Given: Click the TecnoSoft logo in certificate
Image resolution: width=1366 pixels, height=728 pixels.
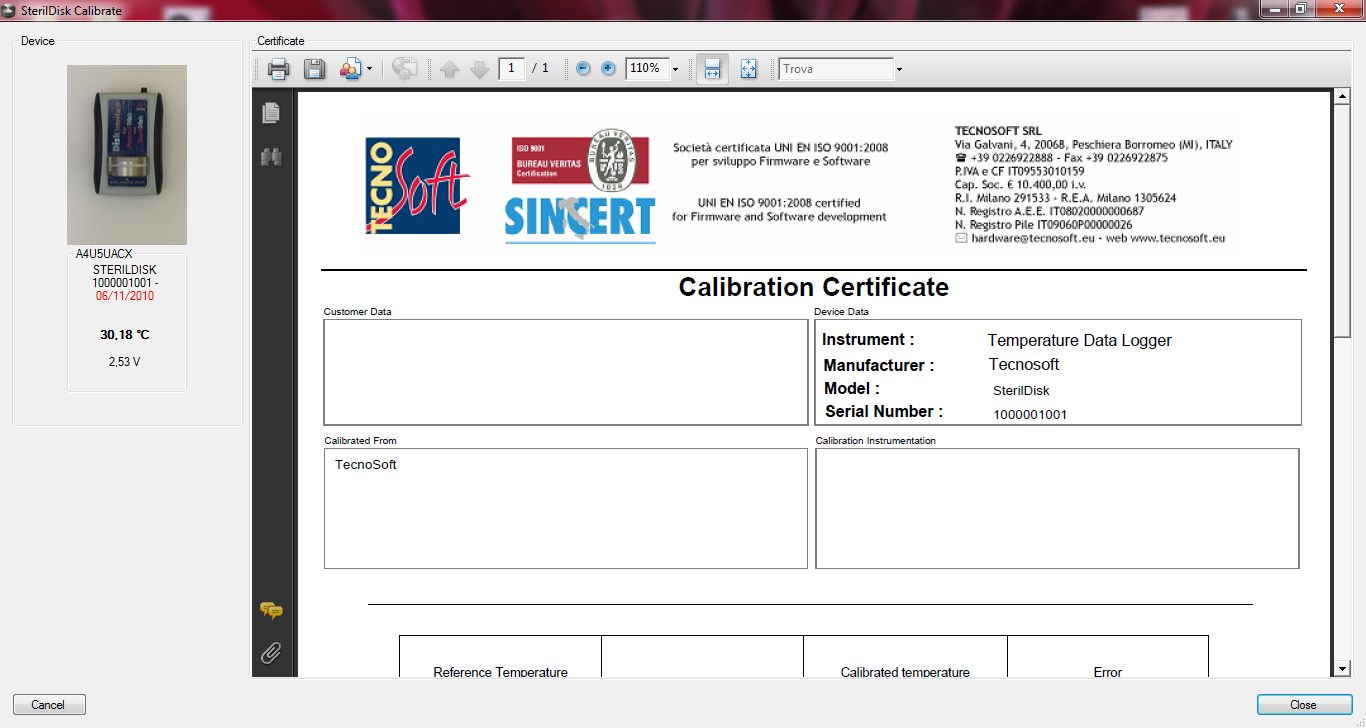Looking at the screenshot, I should [x=417, y=186].
